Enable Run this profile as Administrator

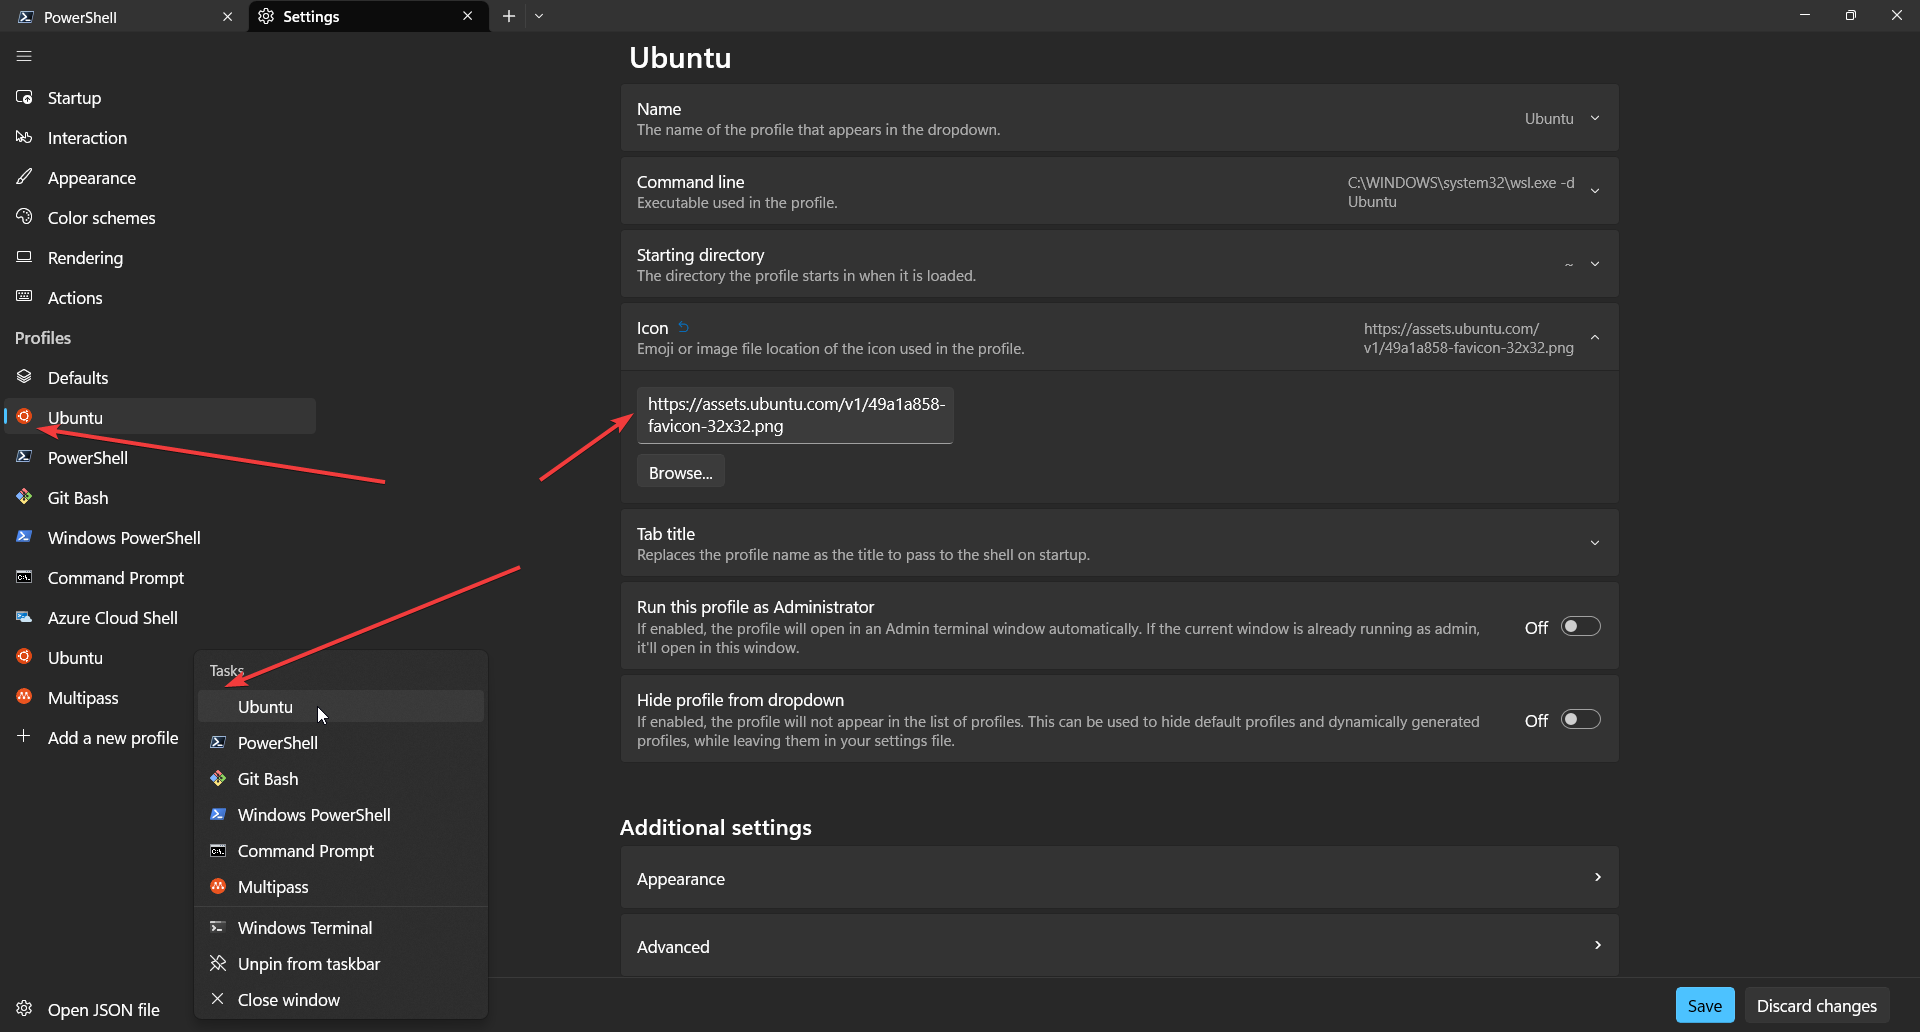[x=1580, y=626]
